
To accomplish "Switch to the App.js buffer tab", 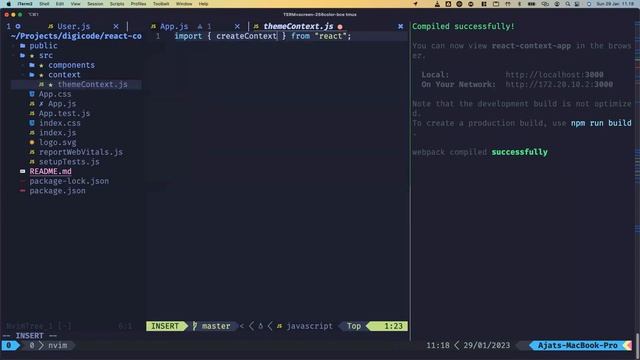I will click(174, 27).
